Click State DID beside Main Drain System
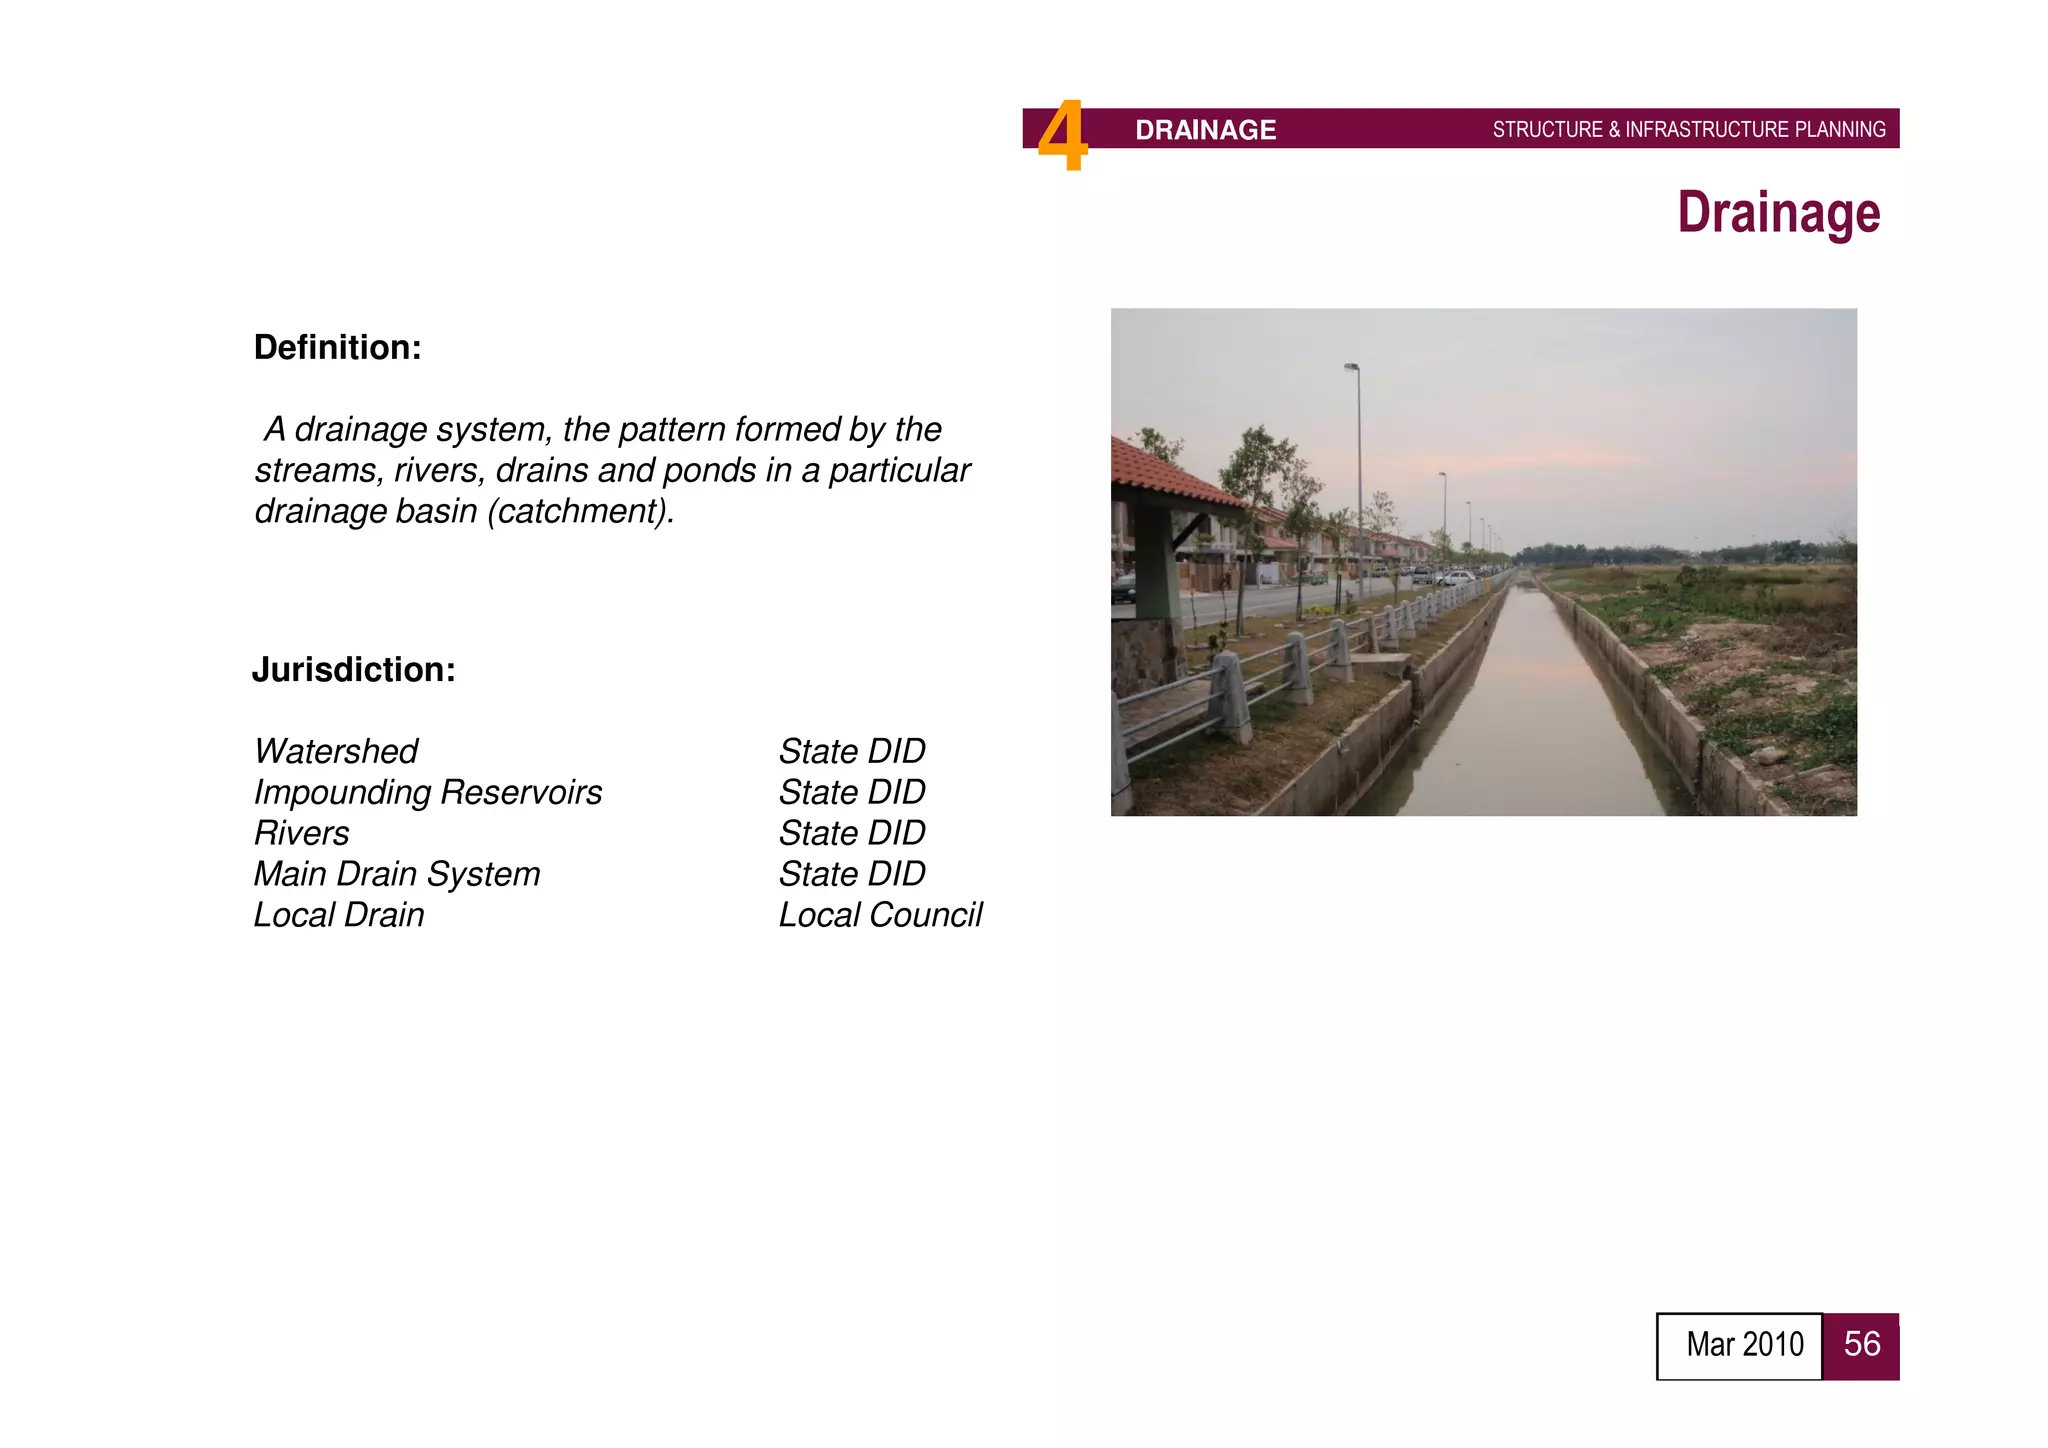This screenshot has height=1448, width=2048. click(852, 874)
